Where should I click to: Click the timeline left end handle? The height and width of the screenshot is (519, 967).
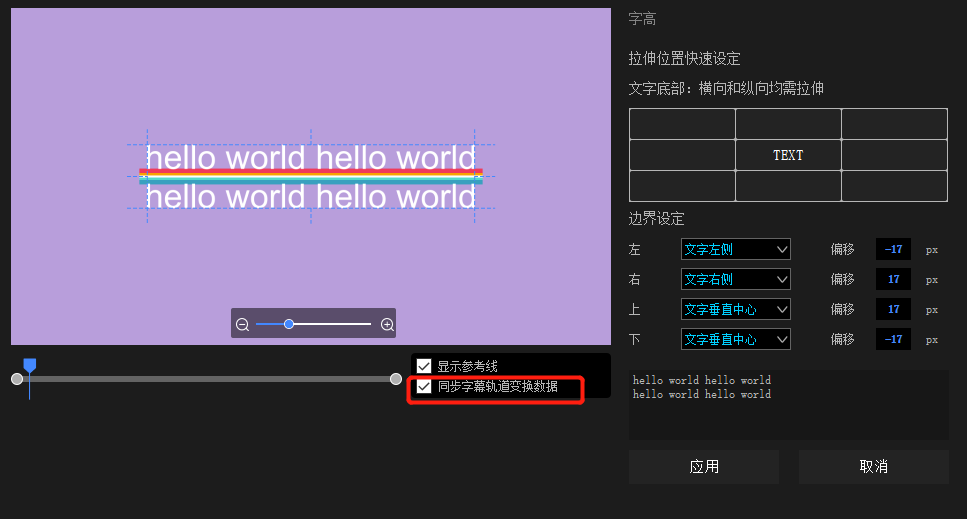[17, 379]
